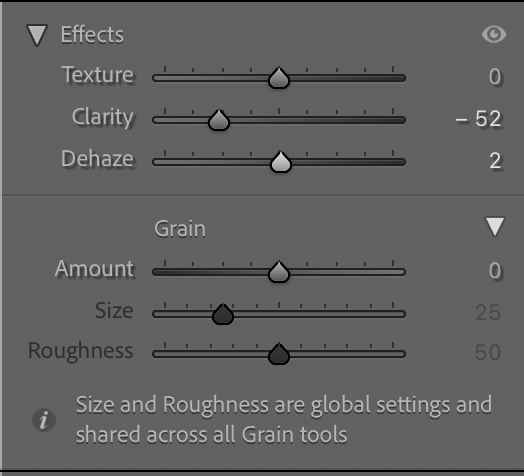Click the Size value 25
The height and width of the screenshot is (476, 524).
point(488,313)
